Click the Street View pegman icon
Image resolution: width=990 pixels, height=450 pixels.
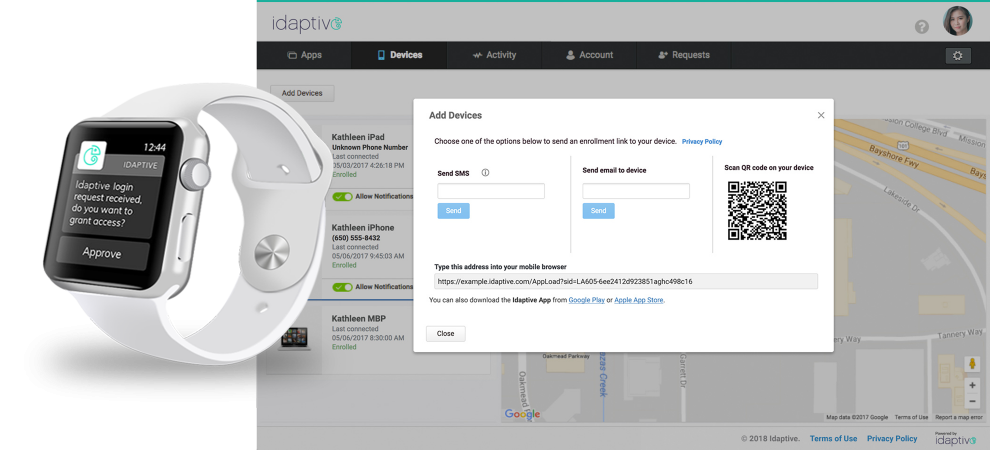point(972,365)
